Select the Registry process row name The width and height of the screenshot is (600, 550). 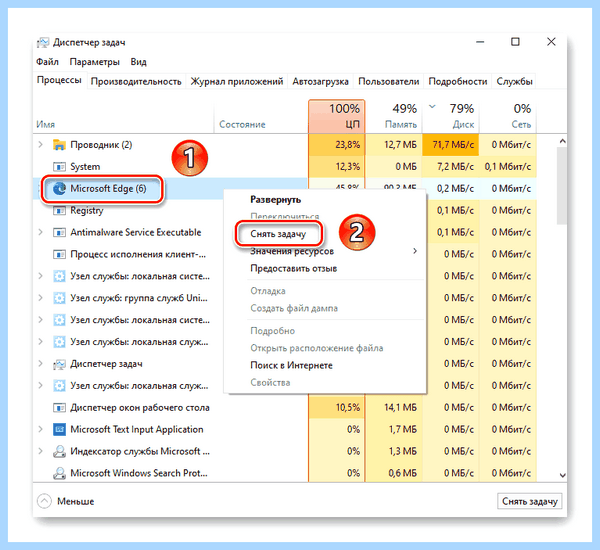pos(87,211)
